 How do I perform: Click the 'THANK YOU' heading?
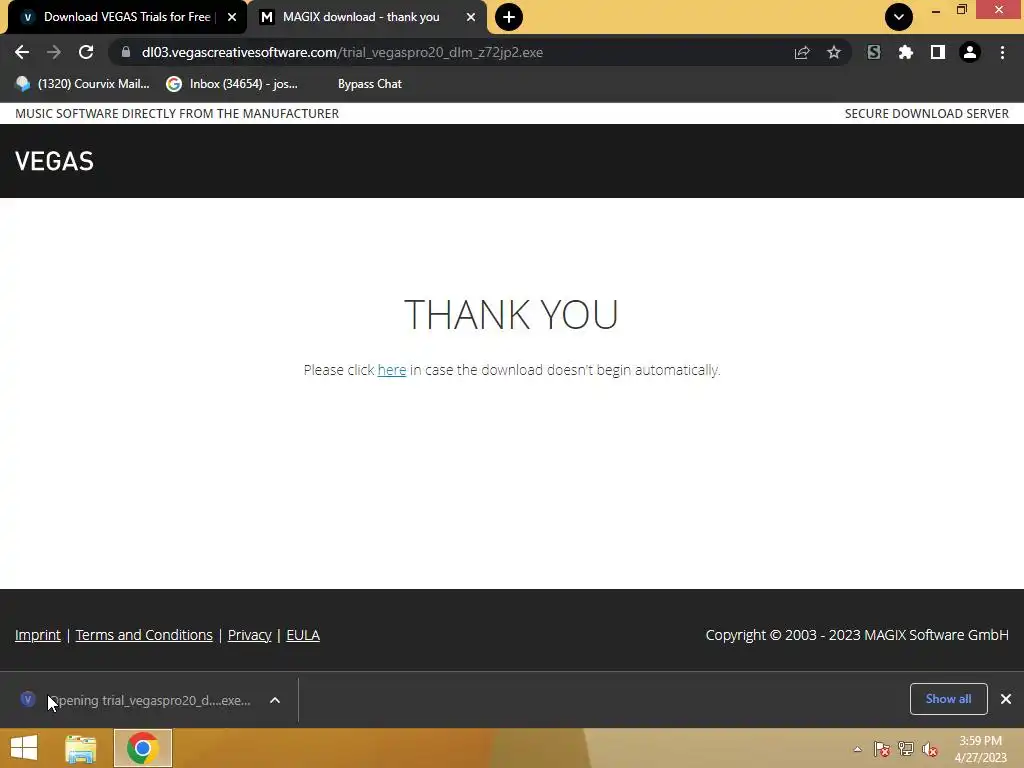tap(511, 315)
